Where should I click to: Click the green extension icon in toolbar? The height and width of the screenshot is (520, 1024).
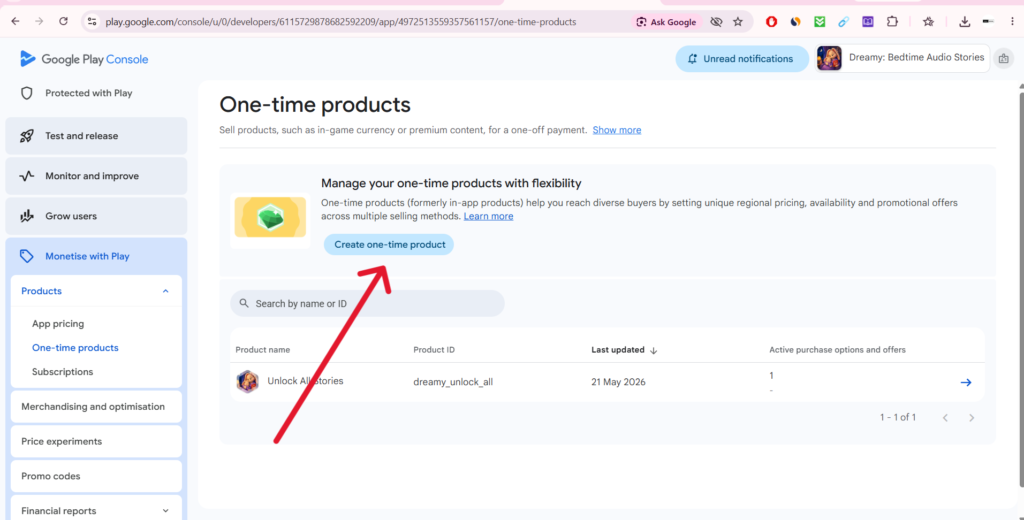[820, 22]
